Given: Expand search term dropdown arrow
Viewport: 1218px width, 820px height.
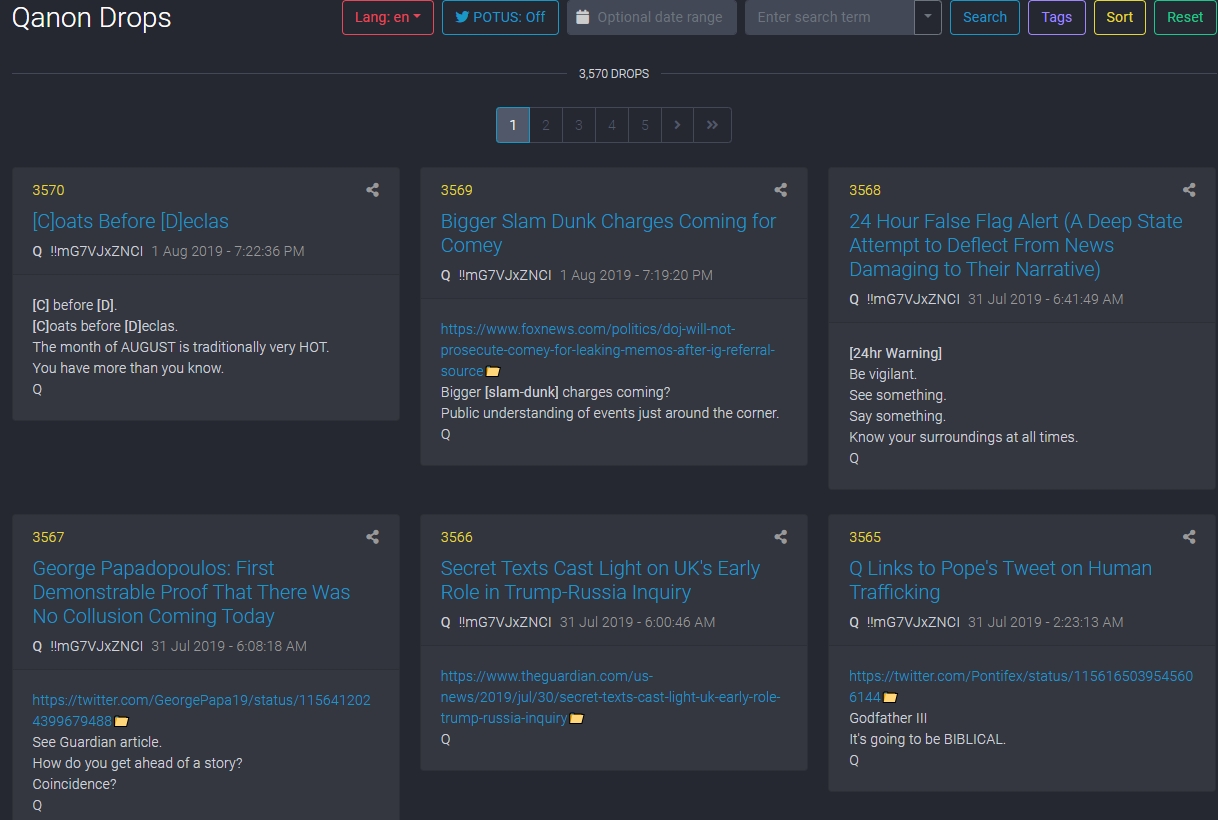Looking at the screenshot, I should tap(928, 17).
